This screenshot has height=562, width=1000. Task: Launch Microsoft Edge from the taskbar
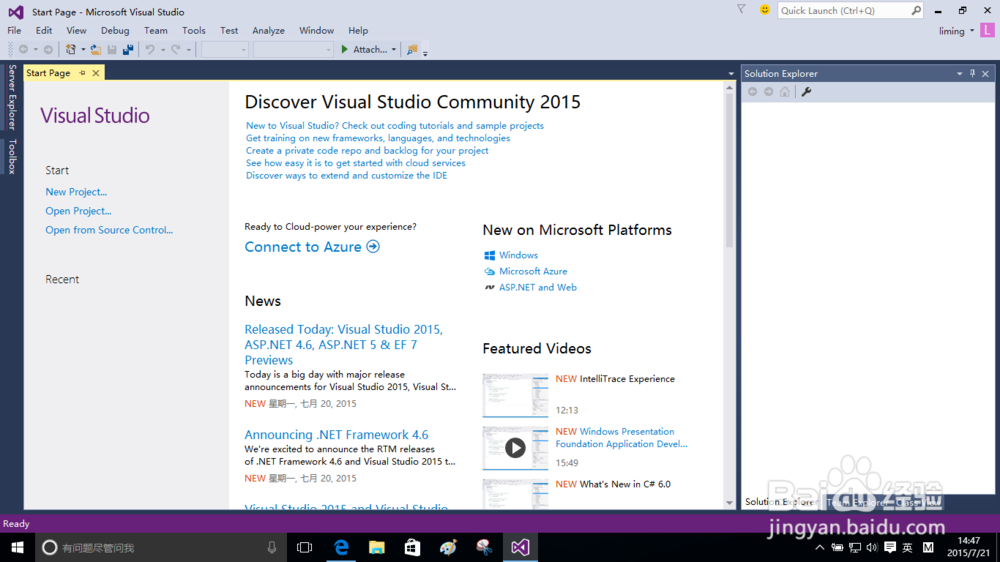click(341, 547)
